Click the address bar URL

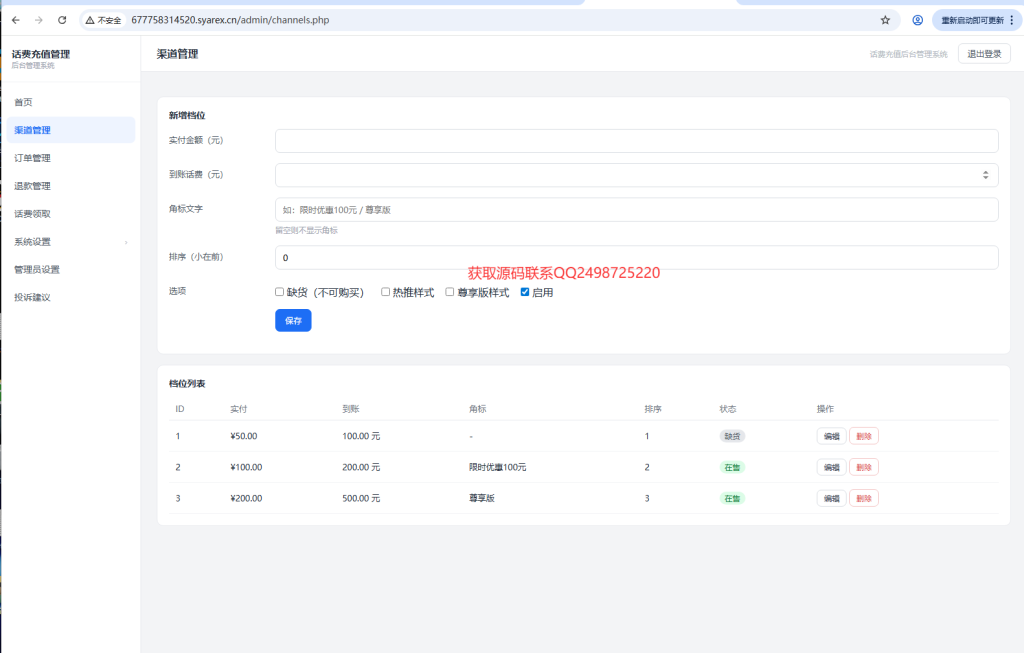pos(230,20)
